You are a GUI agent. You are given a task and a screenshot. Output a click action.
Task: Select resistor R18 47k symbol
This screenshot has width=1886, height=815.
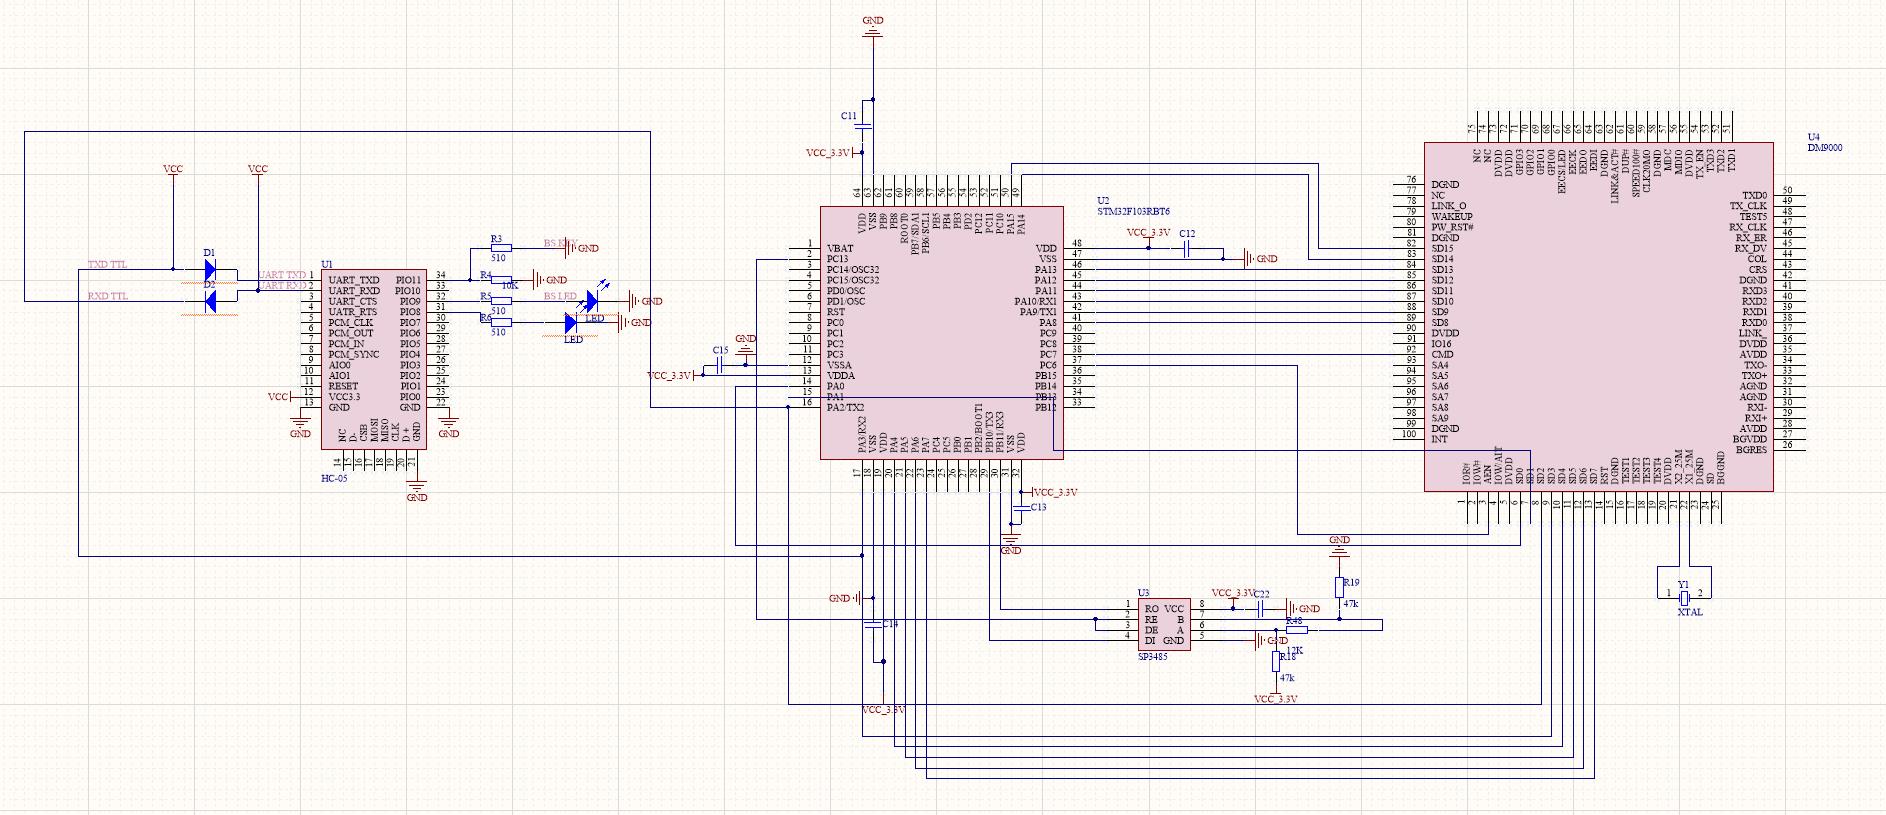point(1275,661)
